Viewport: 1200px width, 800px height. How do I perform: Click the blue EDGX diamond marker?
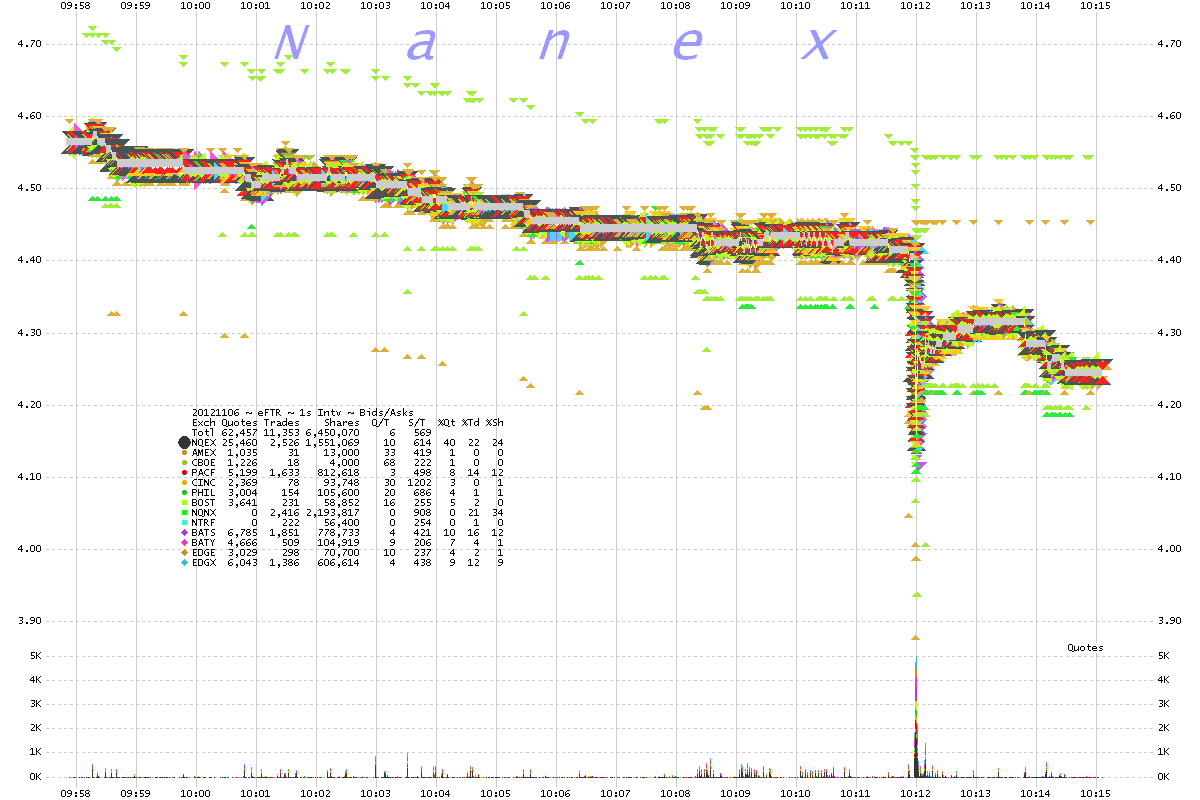click(184, 563)
